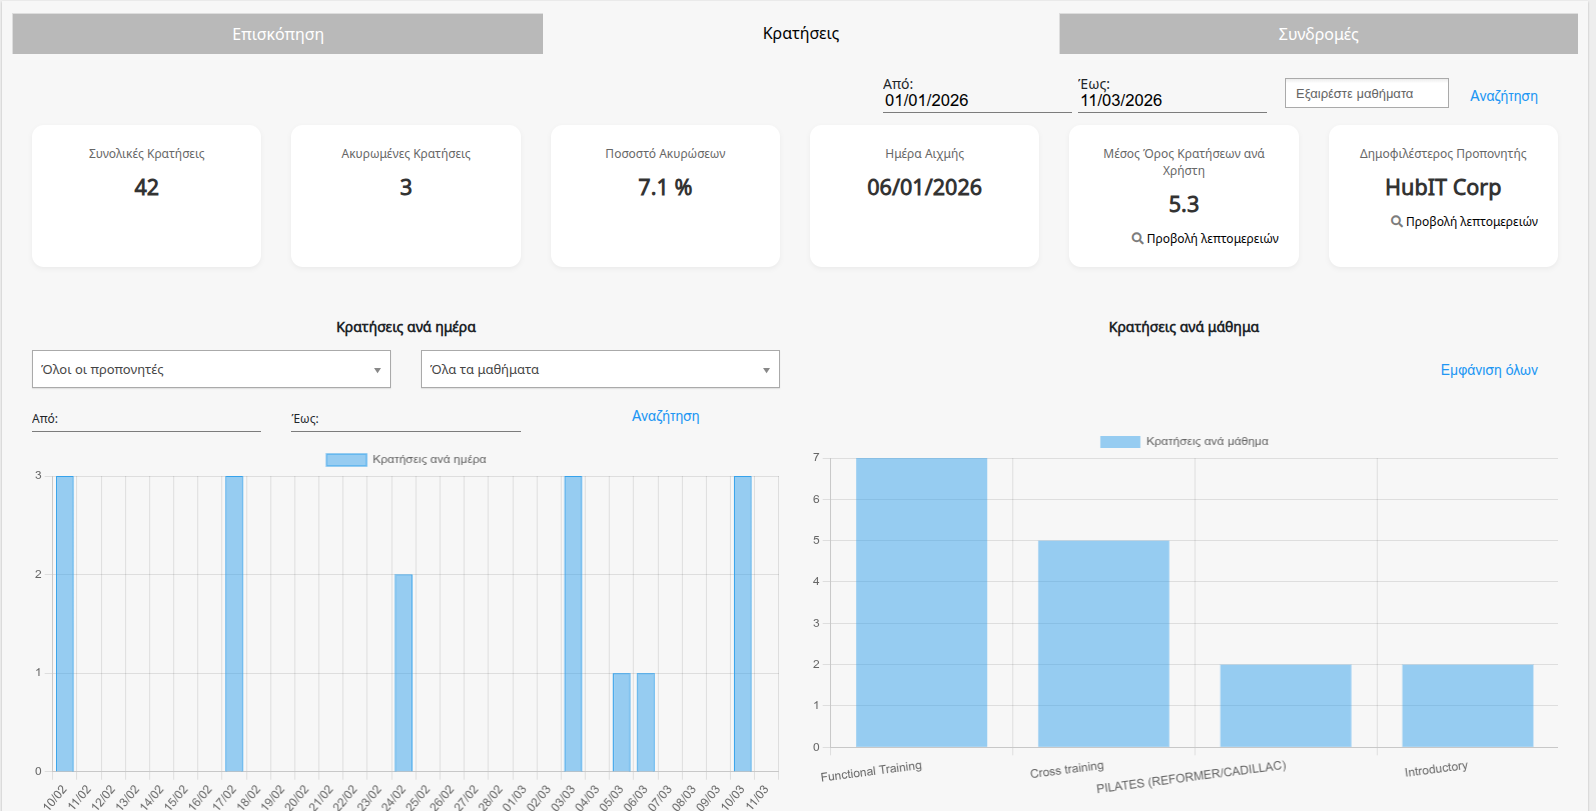Click the Functional Training bar
Screen dimensions: 1596x811
(921, 602)
